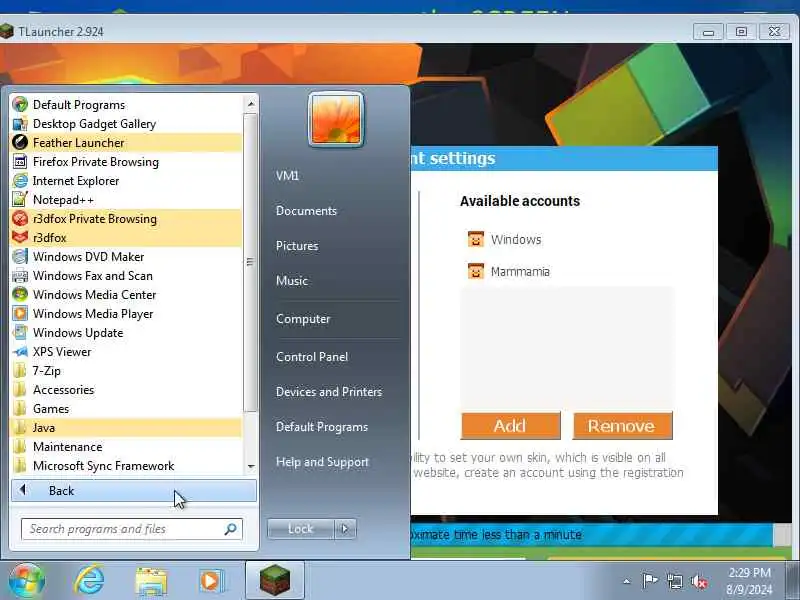Click the Search programs and files field
This screenshot has width=800, height=600.
tap(132, 529)
